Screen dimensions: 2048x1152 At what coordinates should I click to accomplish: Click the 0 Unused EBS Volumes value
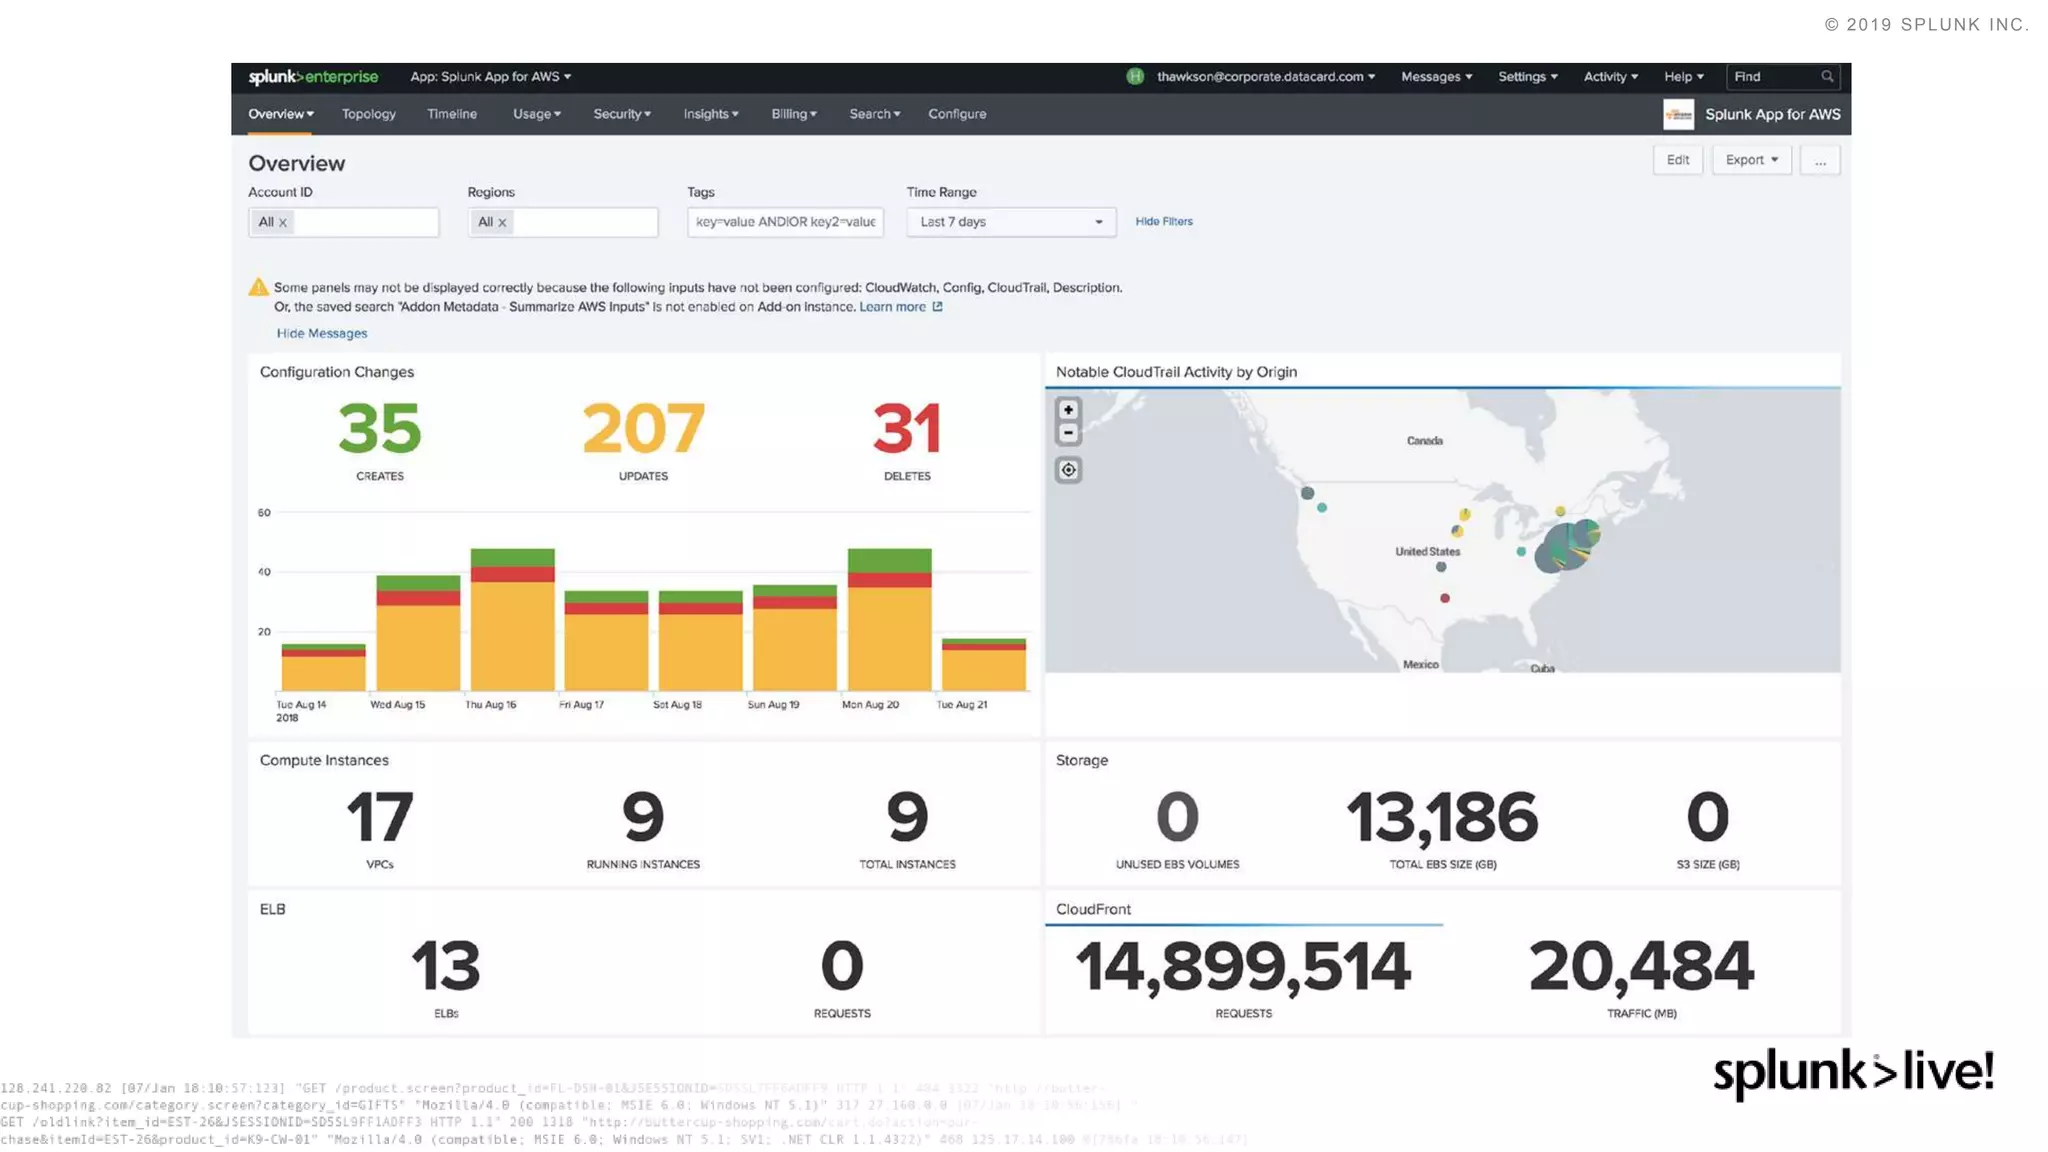point(1177,817)
